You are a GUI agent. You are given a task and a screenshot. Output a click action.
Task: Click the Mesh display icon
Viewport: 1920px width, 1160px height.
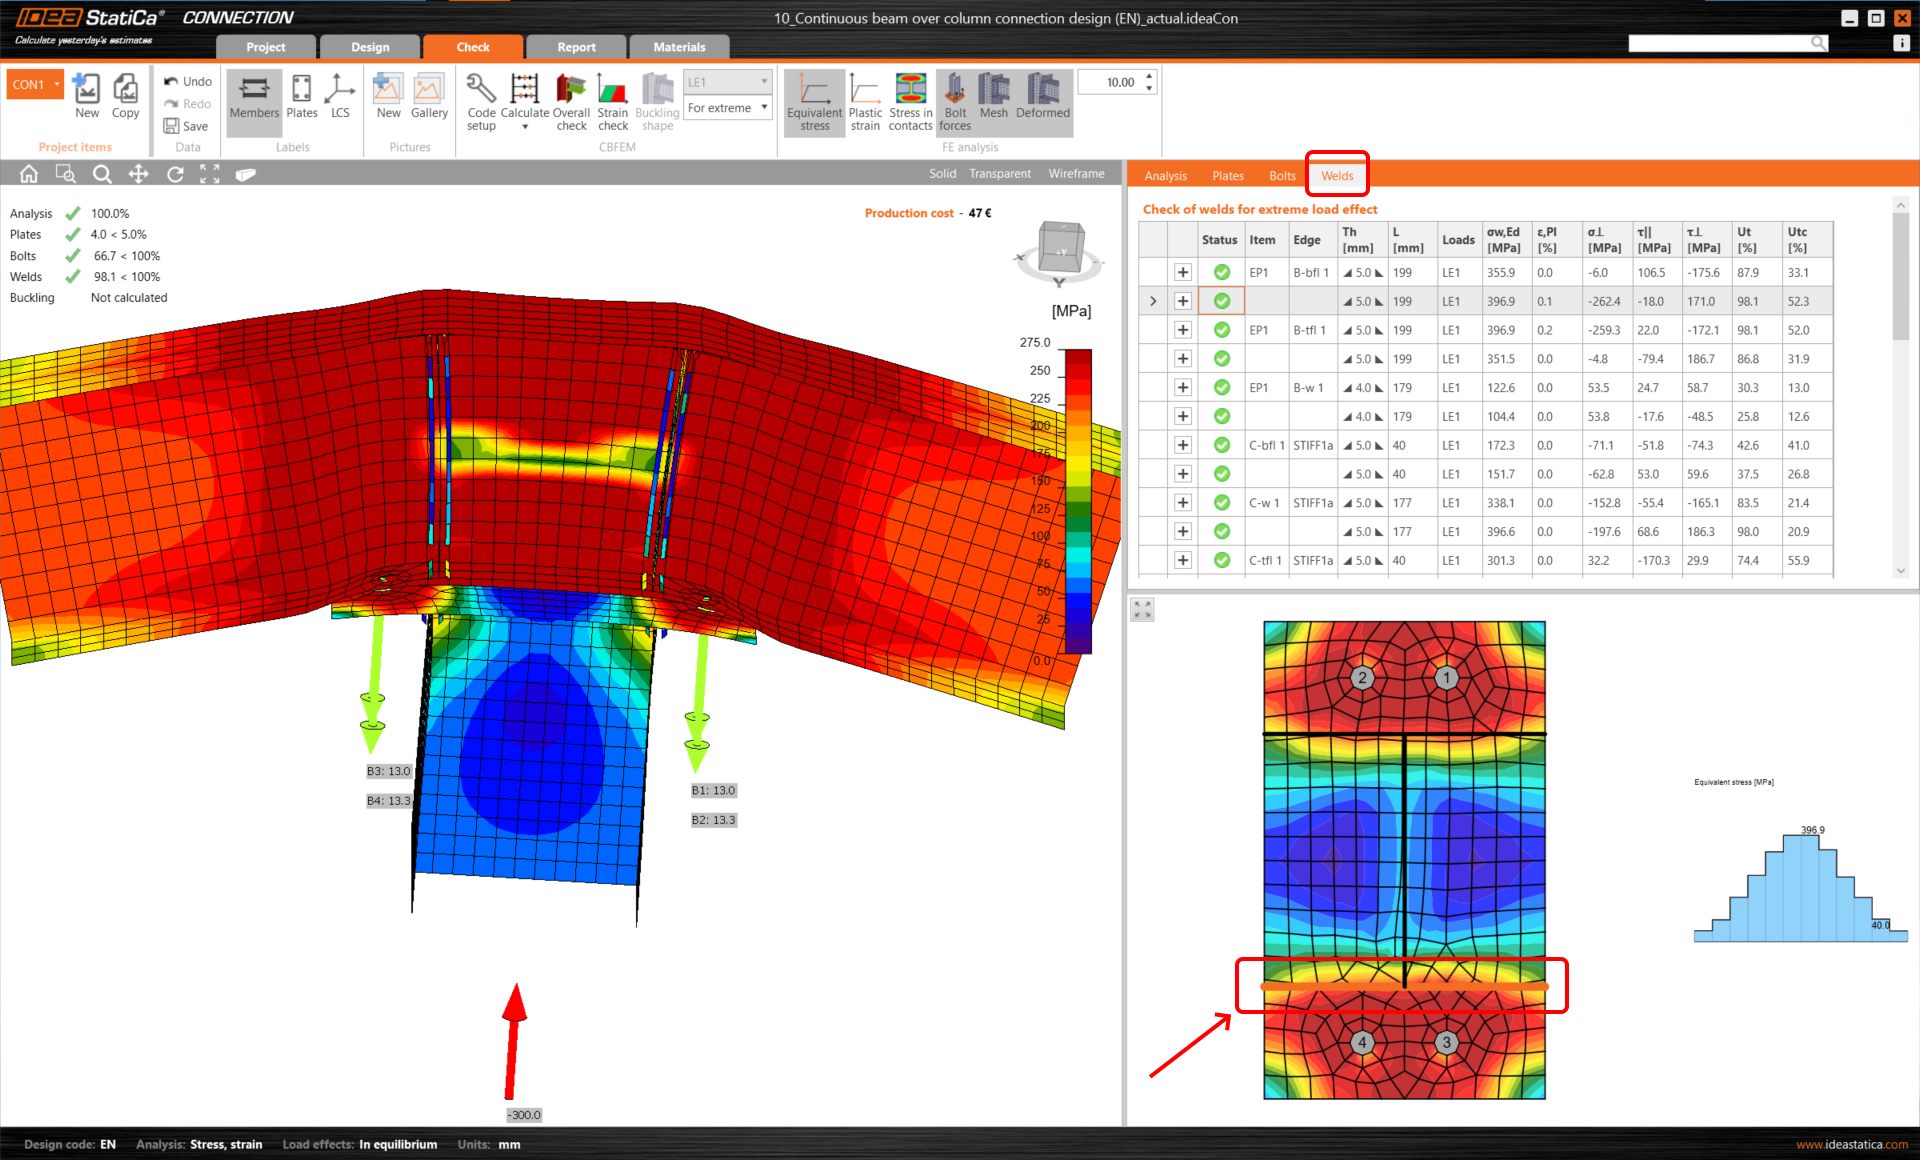993,101
